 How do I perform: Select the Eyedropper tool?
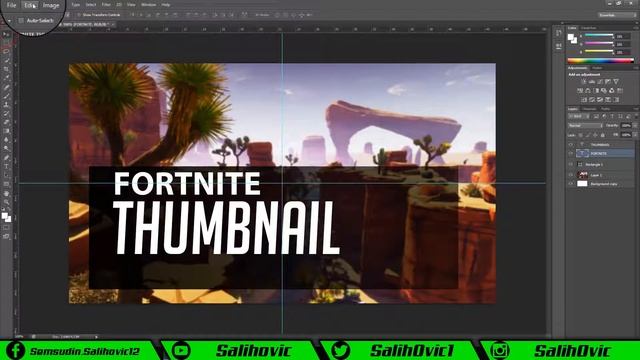[x=6, y=78]
